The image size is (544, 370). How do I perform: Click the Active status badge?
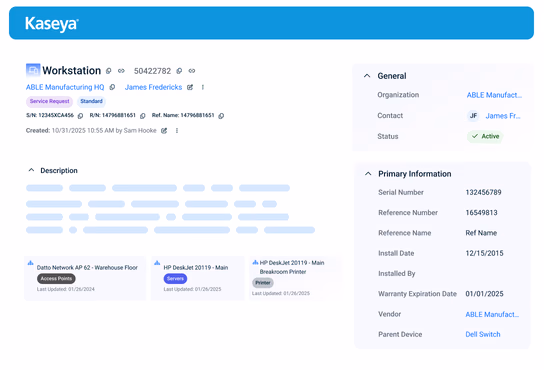pos(485,136)
